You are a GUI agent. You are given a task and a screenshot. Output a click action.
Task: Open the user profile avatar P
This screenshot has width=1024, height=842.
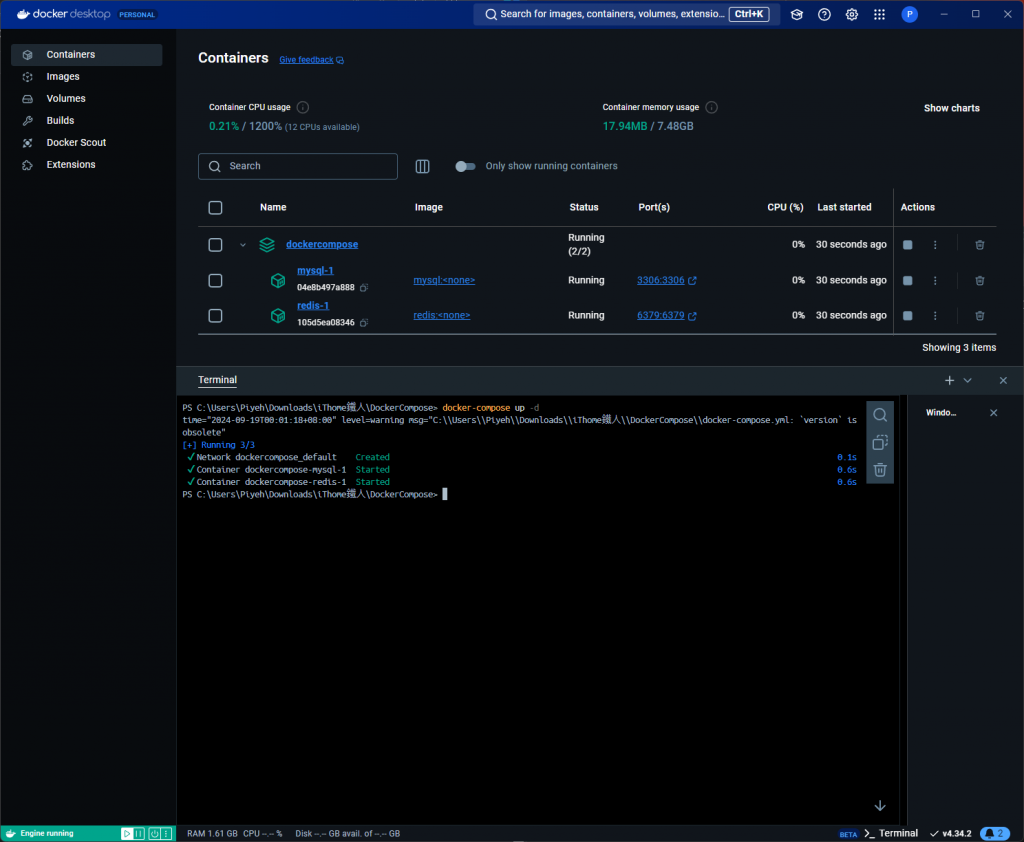[909, 14]
